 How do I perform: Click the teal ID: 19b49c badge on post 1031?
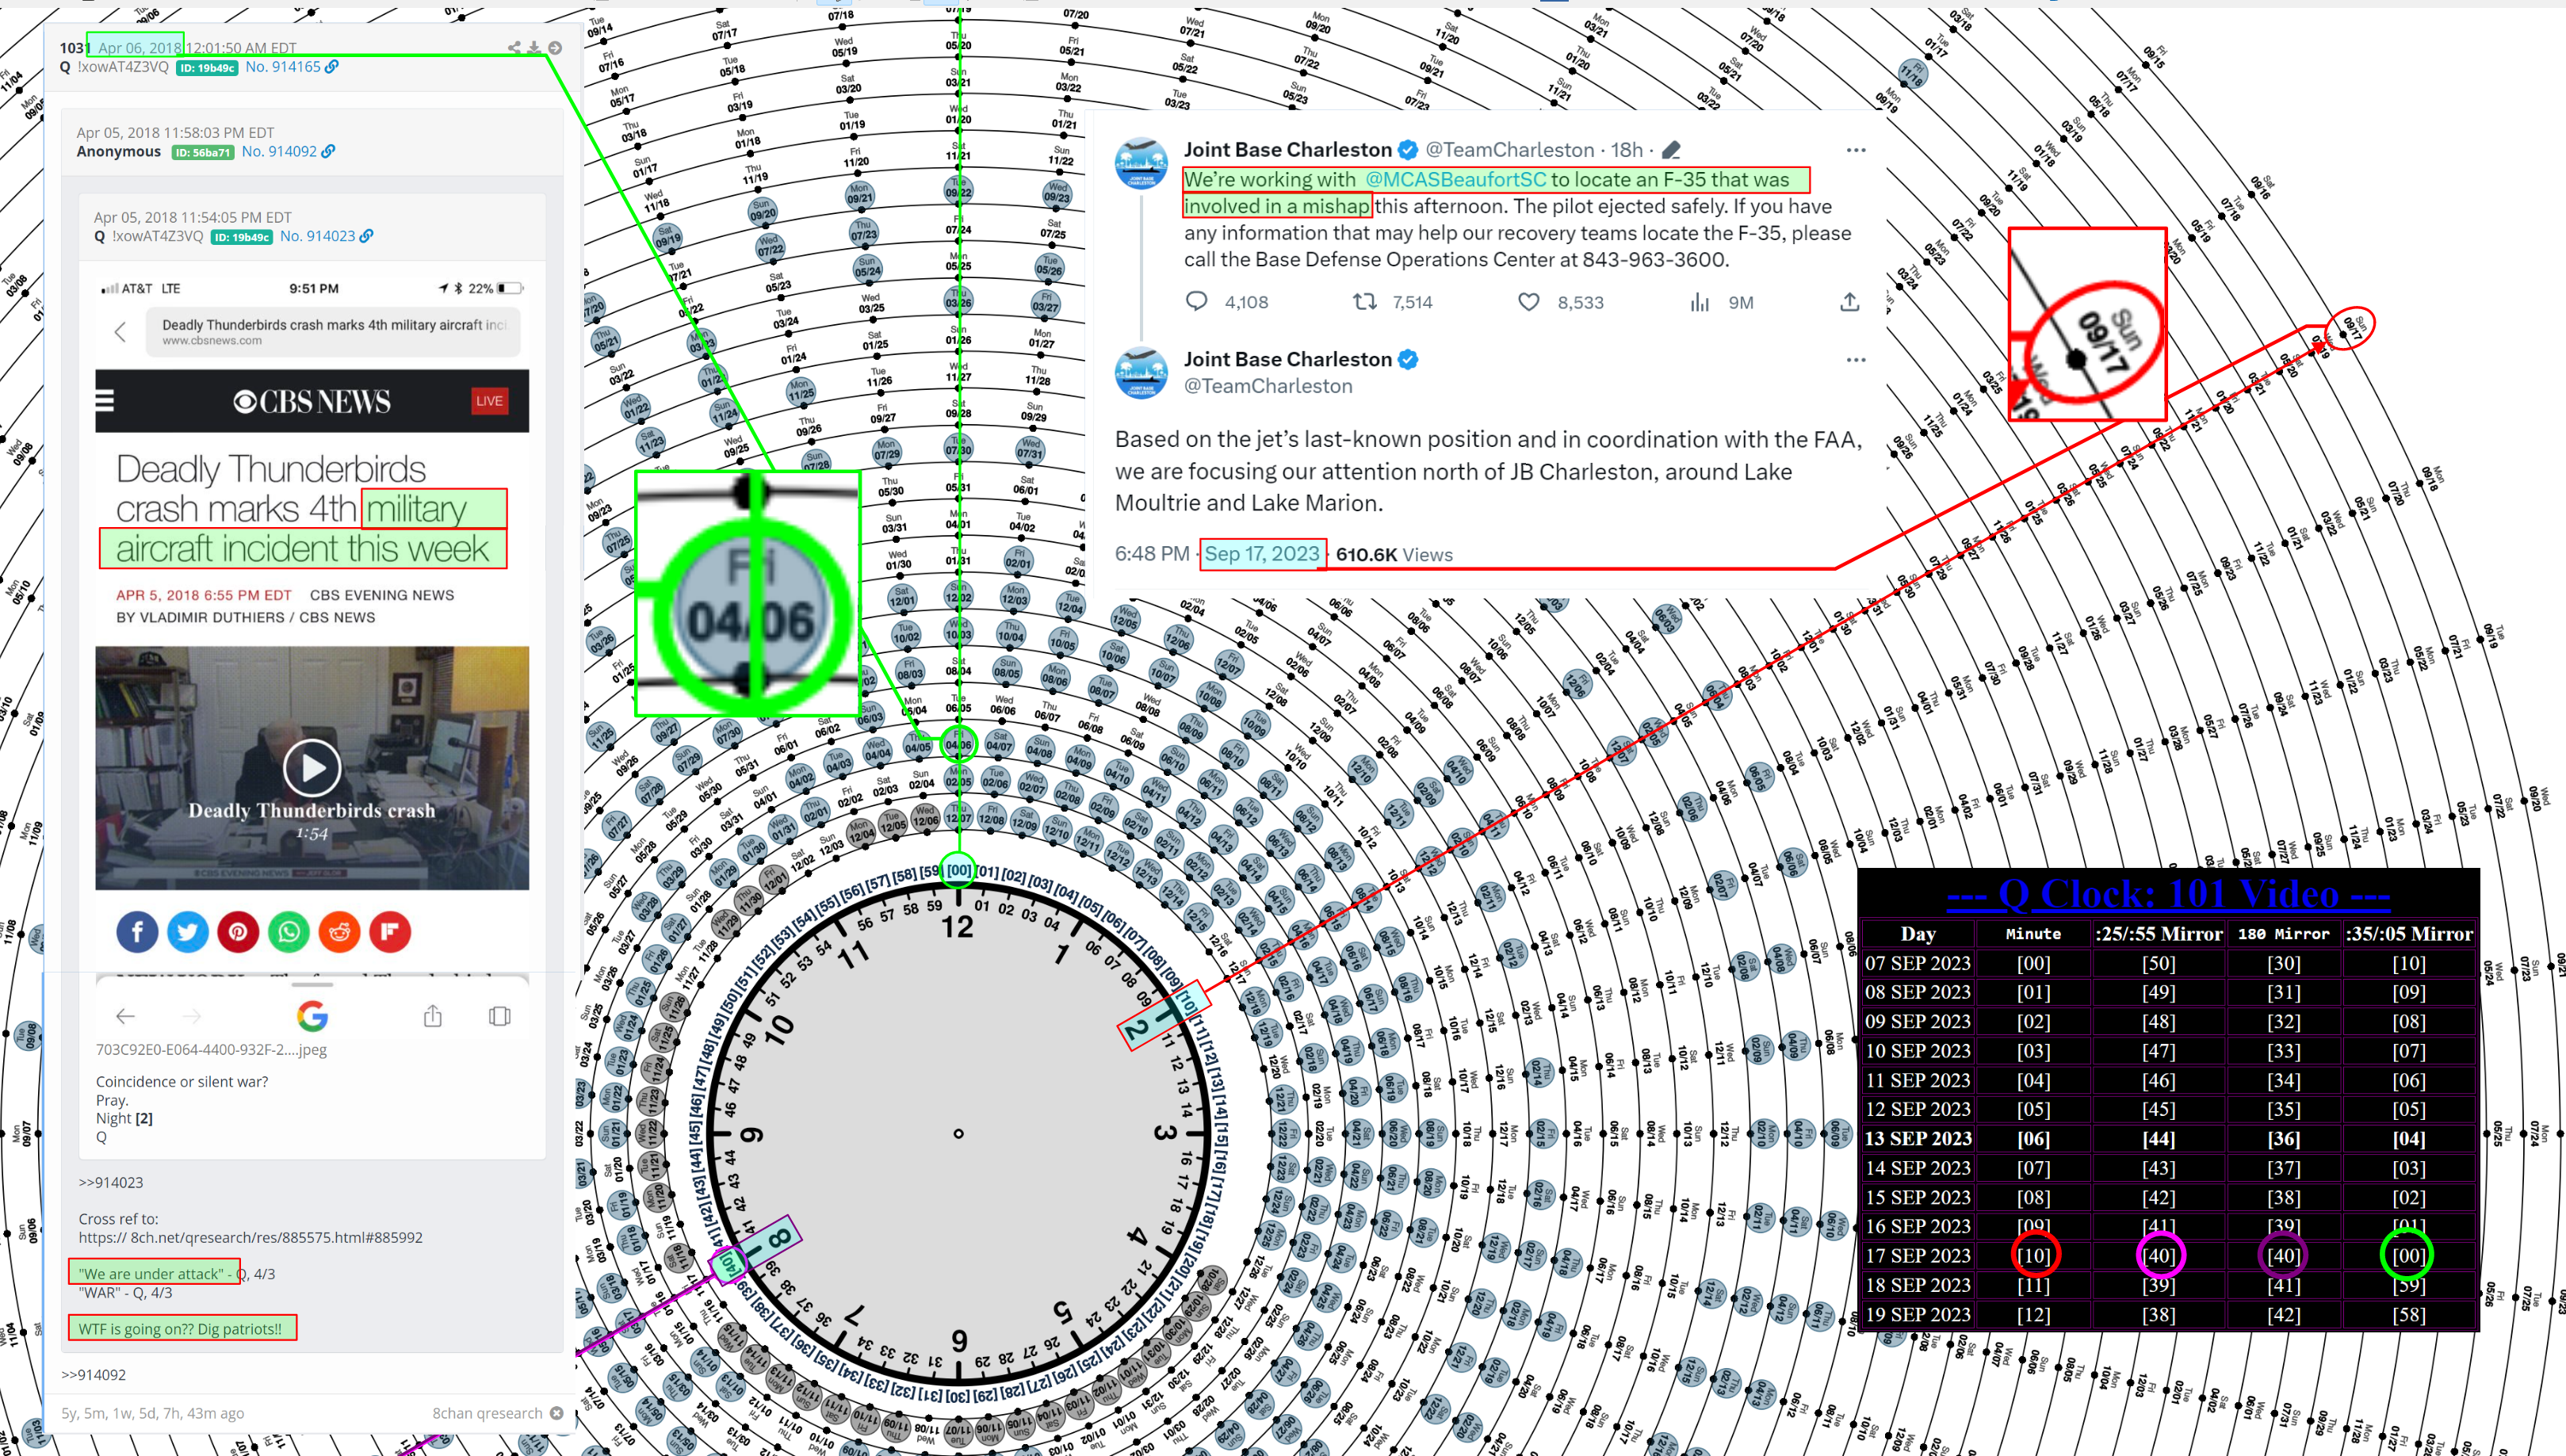(206, 68)
